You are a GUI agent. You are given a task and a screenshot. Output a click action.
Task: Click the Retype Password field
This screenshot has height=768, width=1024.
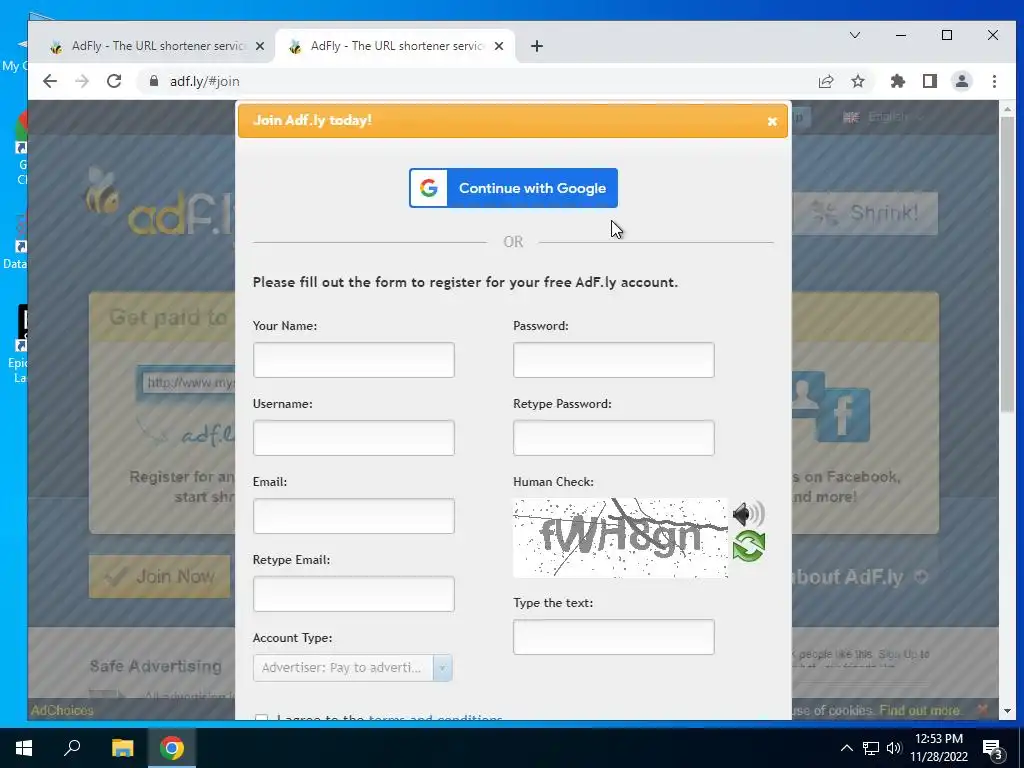614,438
